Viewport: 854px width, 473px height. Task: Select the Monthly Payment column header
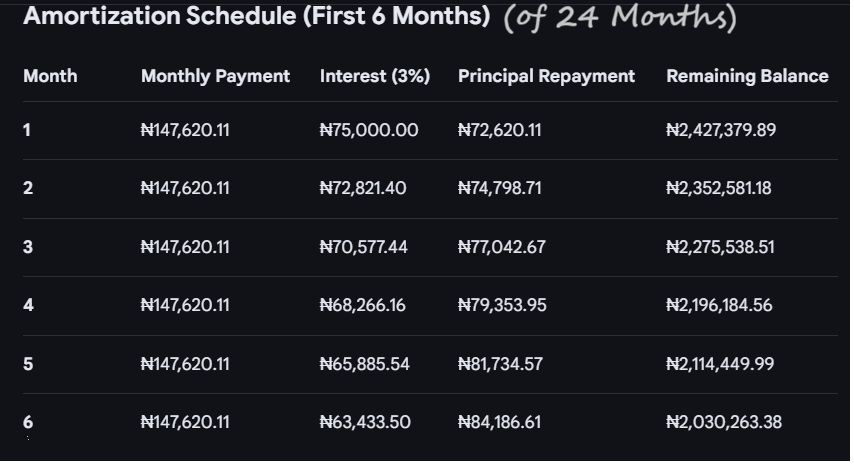point(215,76)
